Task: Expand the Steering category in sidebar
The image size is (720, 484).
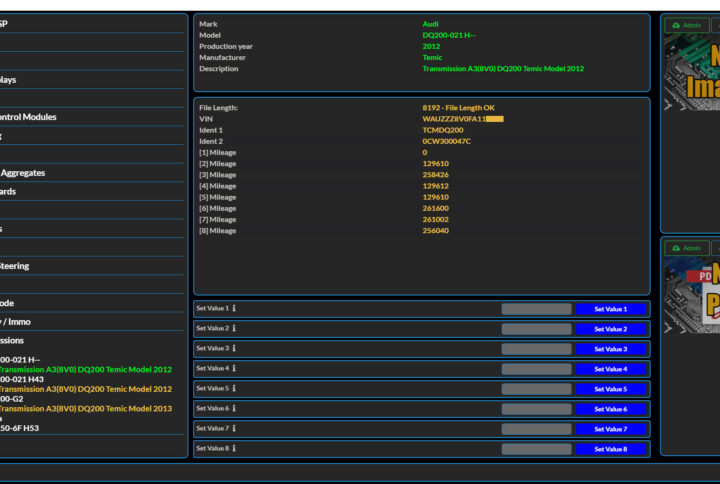Action: 14,266
